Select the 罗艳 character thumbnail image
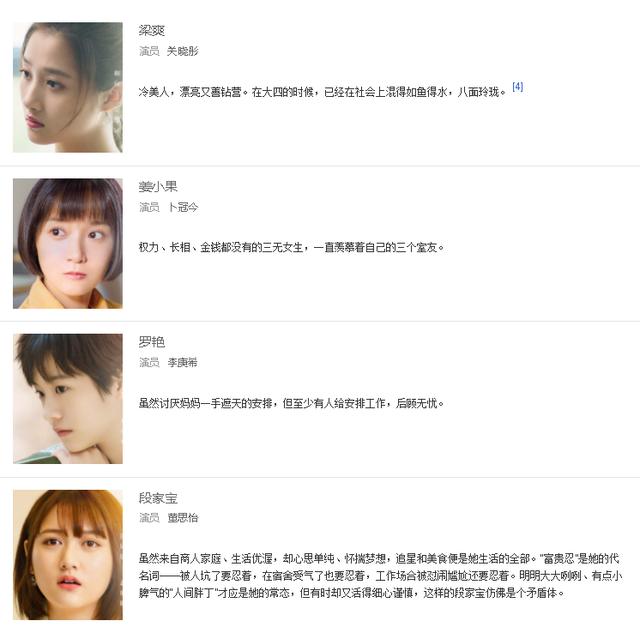The height and width of the screenshot is (627, 640). click(68, 399)
